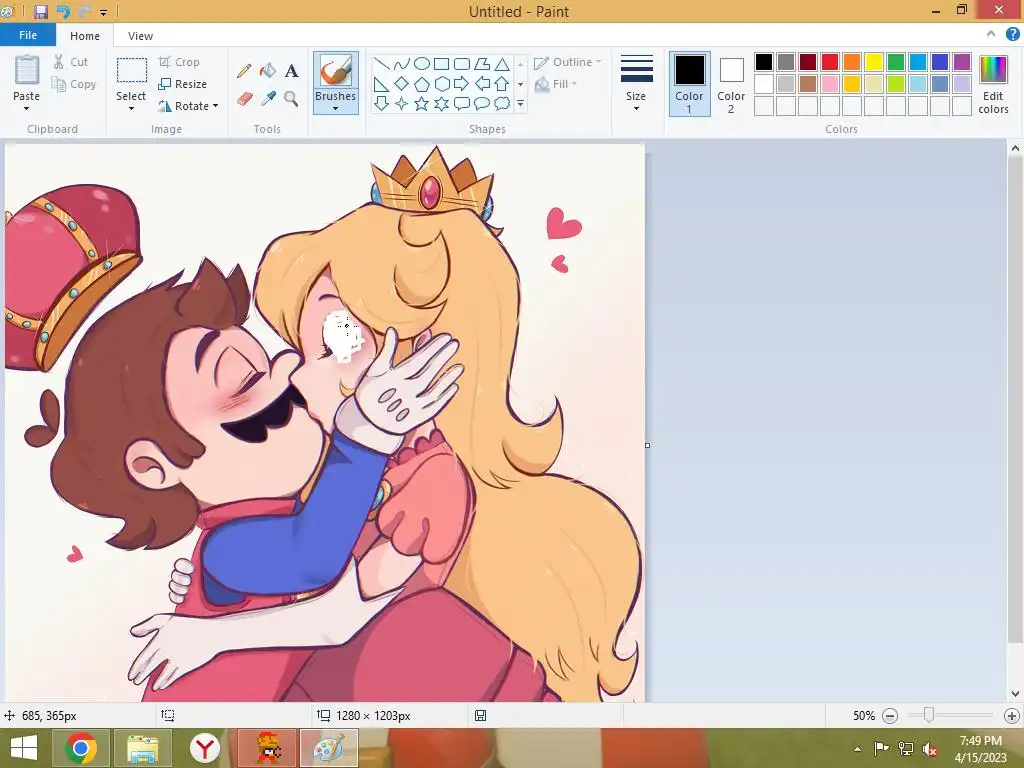Select the Fill with color bucket tool

(268, 71)
